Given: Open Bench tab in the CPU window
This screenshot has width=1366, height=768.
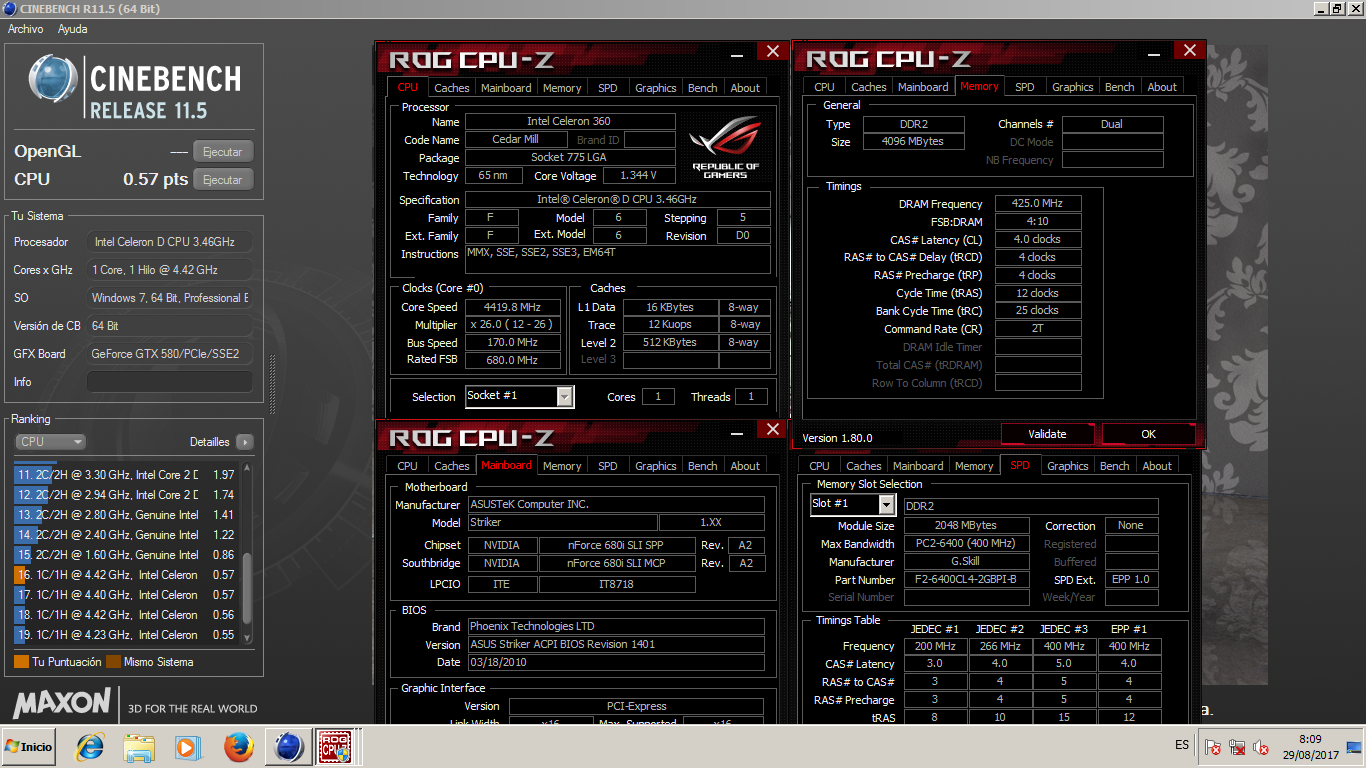Looking at the screenshot, I should pyautogui.click(x=703, y=88).
